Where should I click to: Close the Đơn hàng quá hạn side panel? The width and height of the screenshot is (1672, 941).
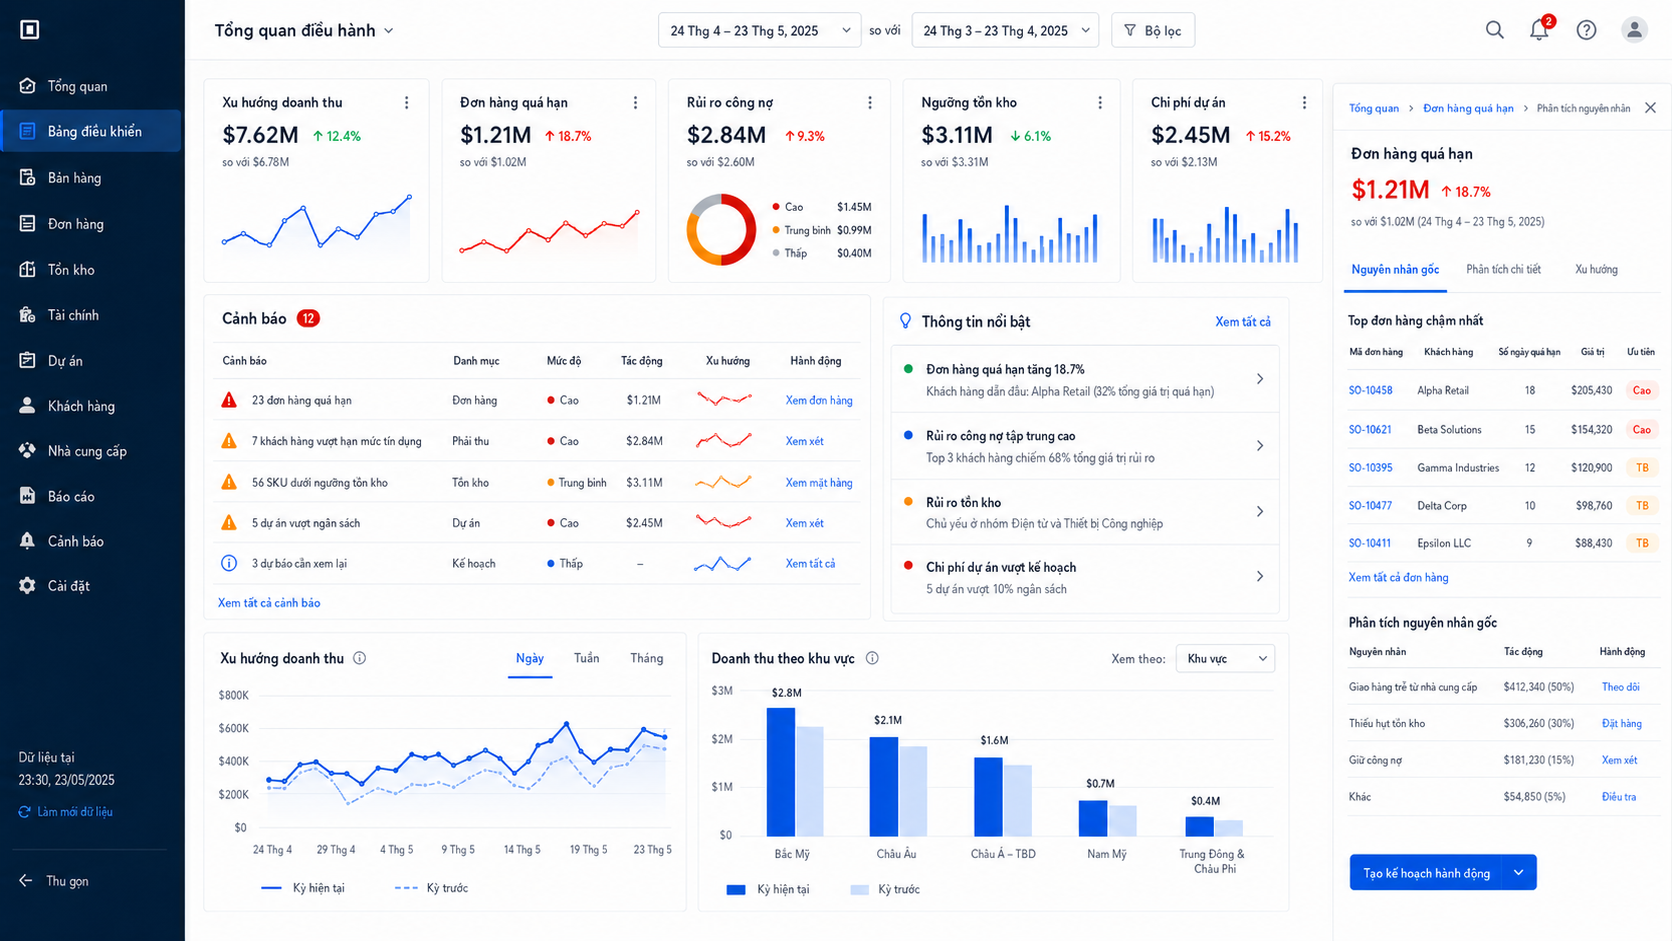click(1650, 108)
